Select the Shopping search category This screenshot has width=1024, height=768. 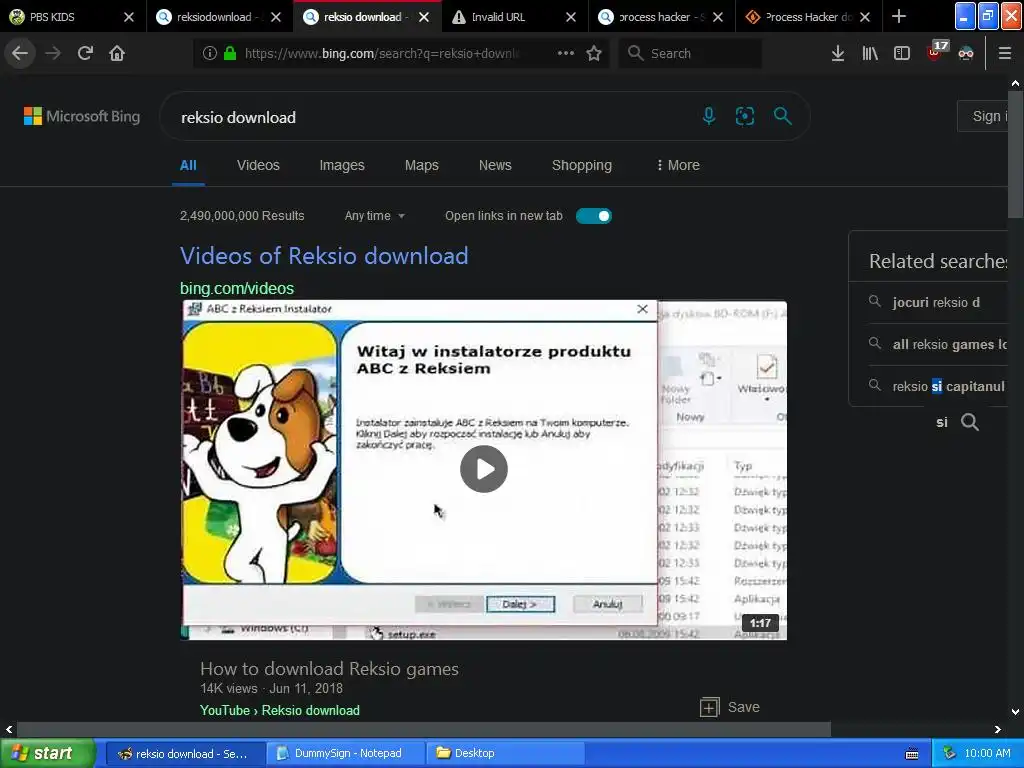[x=581, y=165]
